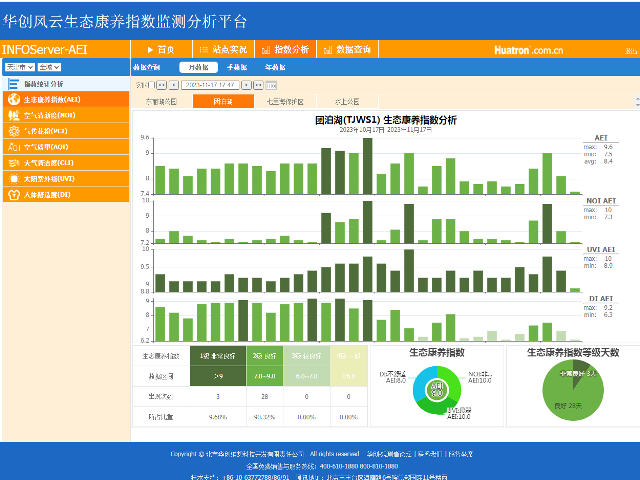Click the 大气清洁度 (CLI) sidebar icon

[x=14, y=163]
